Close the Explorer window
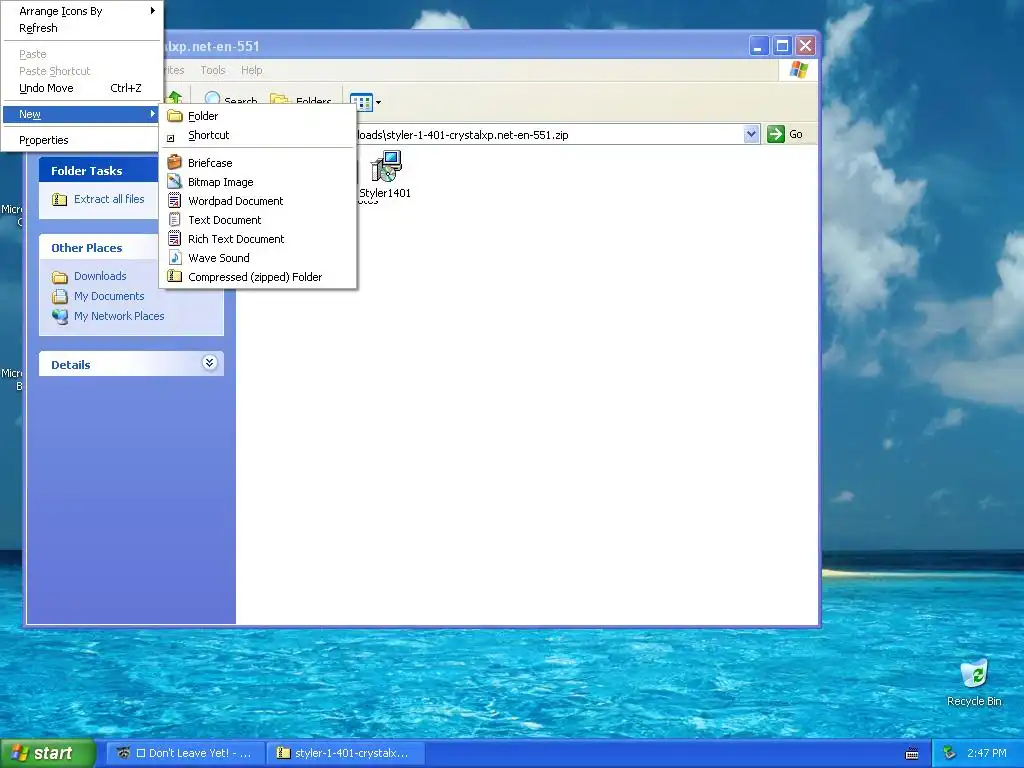 (x=805, y=46)
